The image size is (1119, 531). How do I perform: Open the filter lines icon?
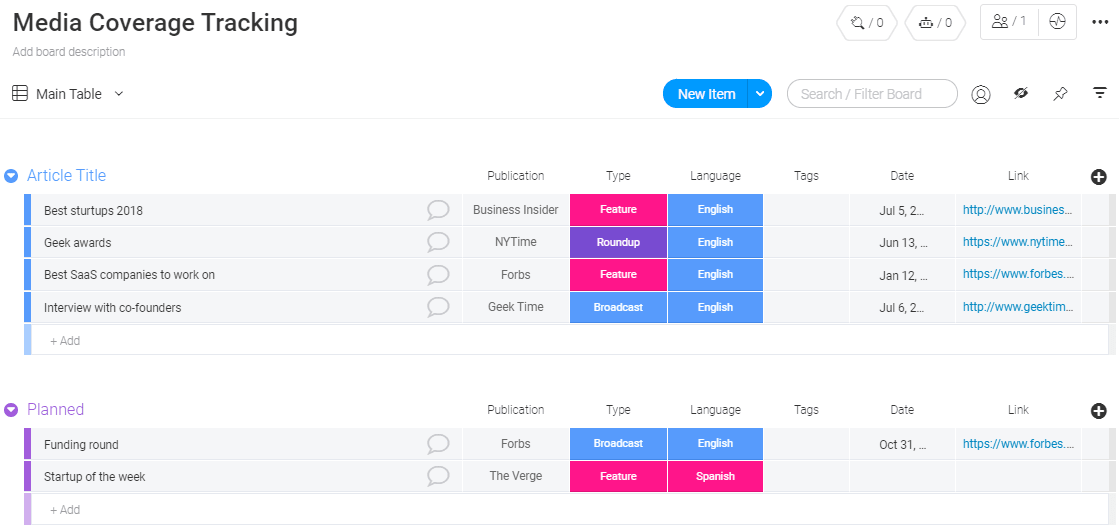point(1100,94)
